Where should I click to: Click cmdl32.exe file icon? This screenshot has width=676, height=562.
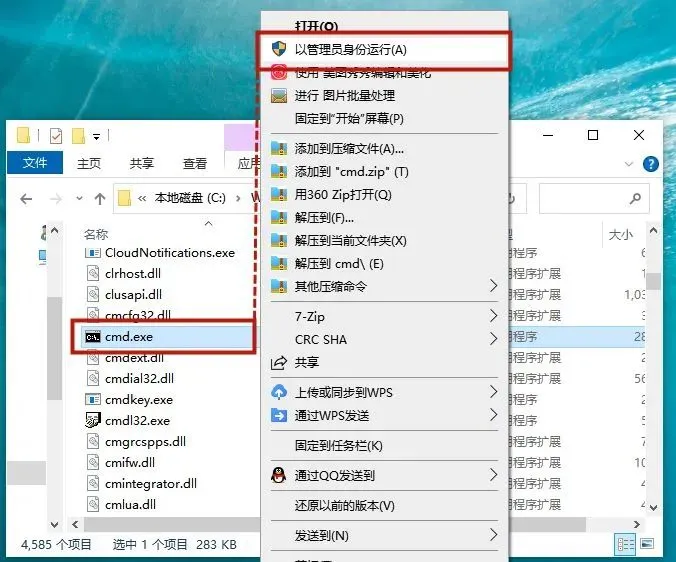click(x=93, y=420)
